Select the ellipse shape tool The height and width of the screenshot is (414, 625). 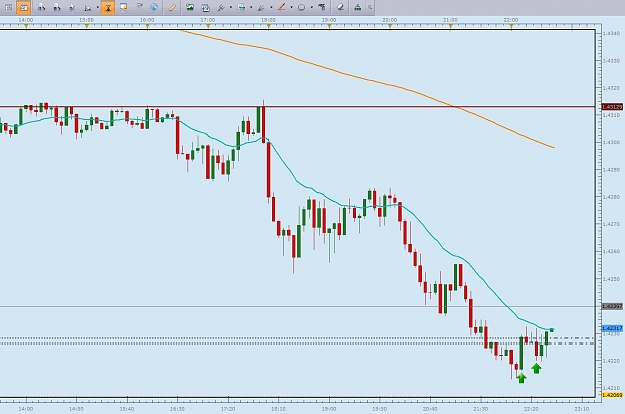(302, 7)
